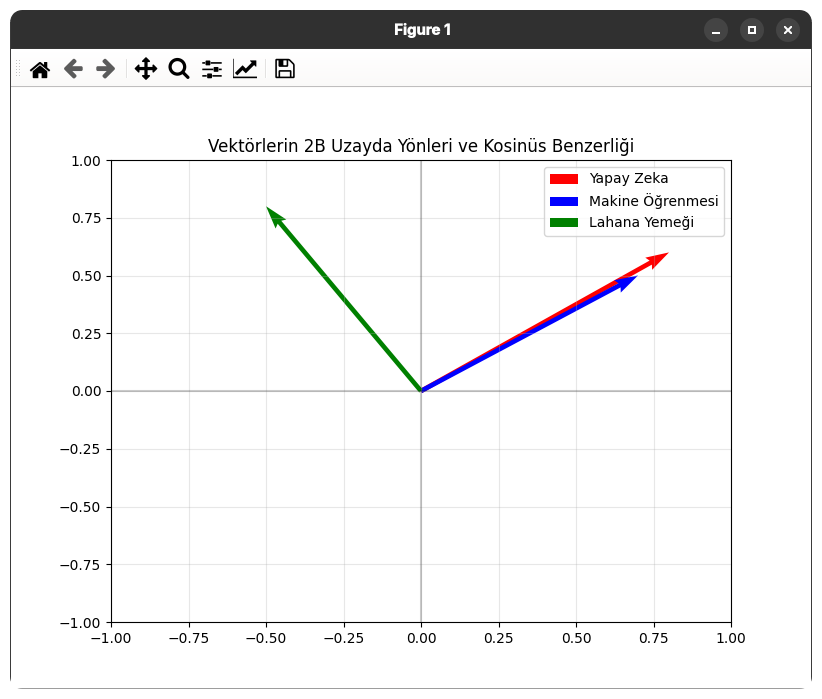Go forward to next view arrow
The height and width of the screenshot is (699, 822).
pyautogui.click(x=105, y=69)
